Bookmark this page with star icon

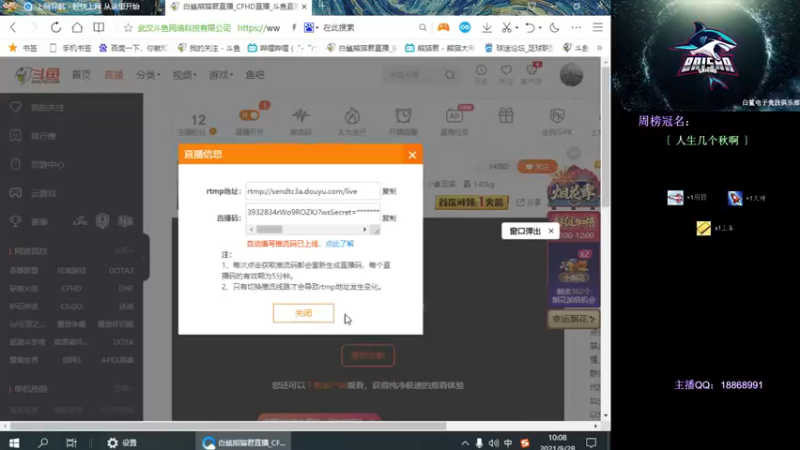click(128, 28)
